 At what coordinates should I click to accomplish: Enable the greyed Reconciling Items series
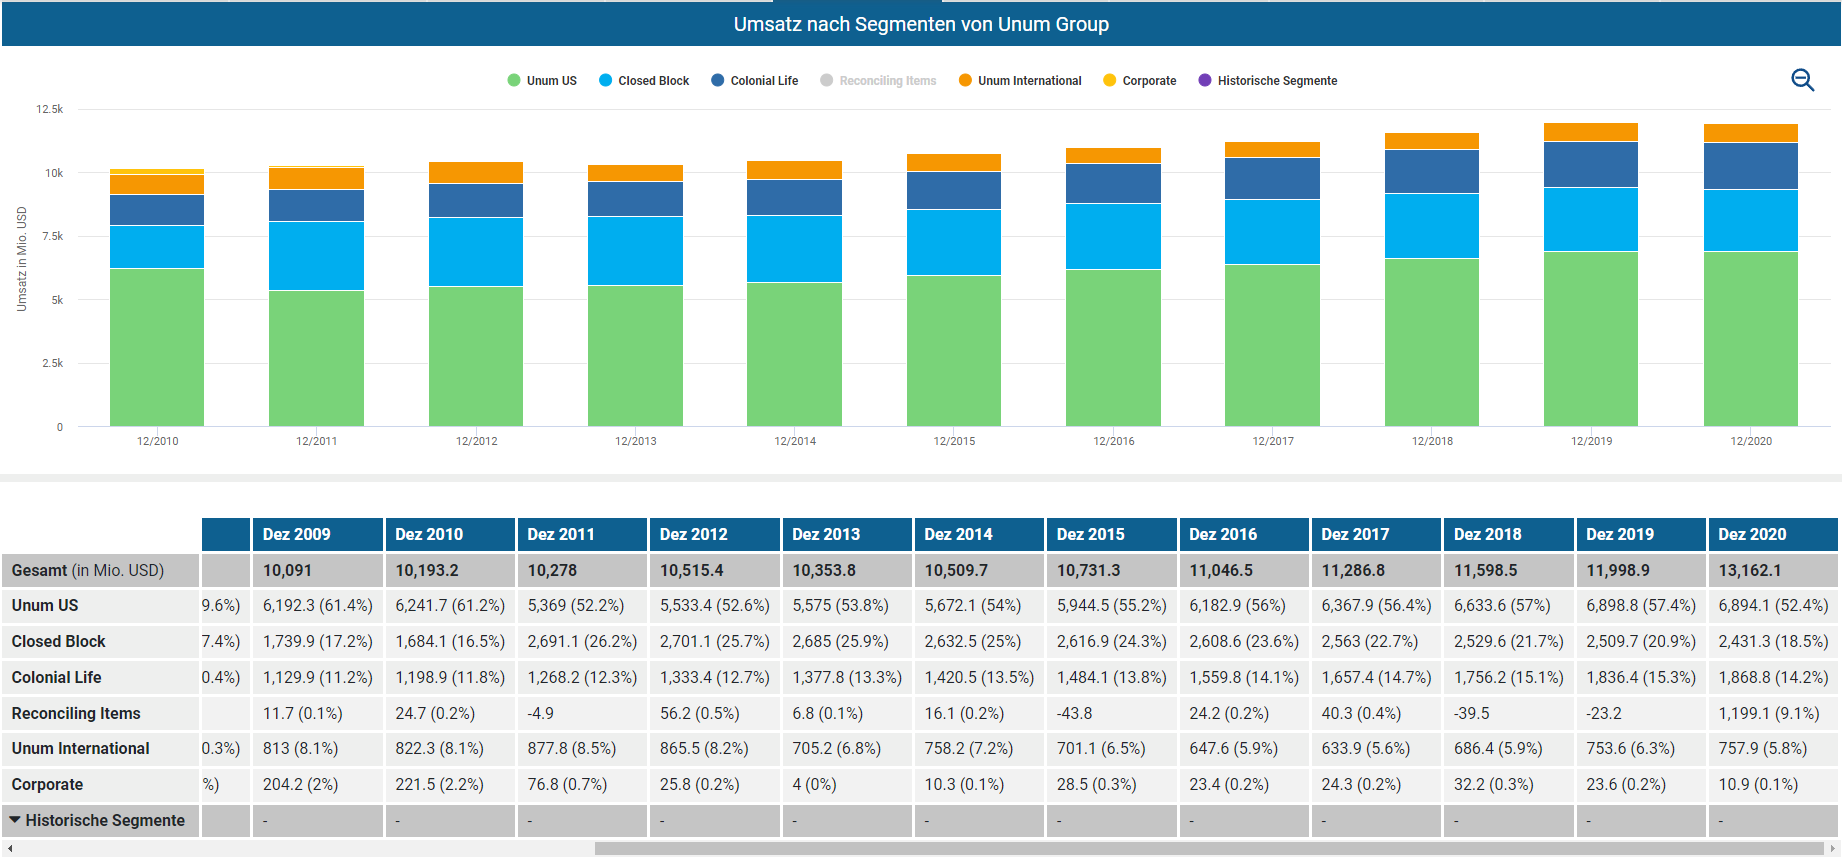pos(878,81)
